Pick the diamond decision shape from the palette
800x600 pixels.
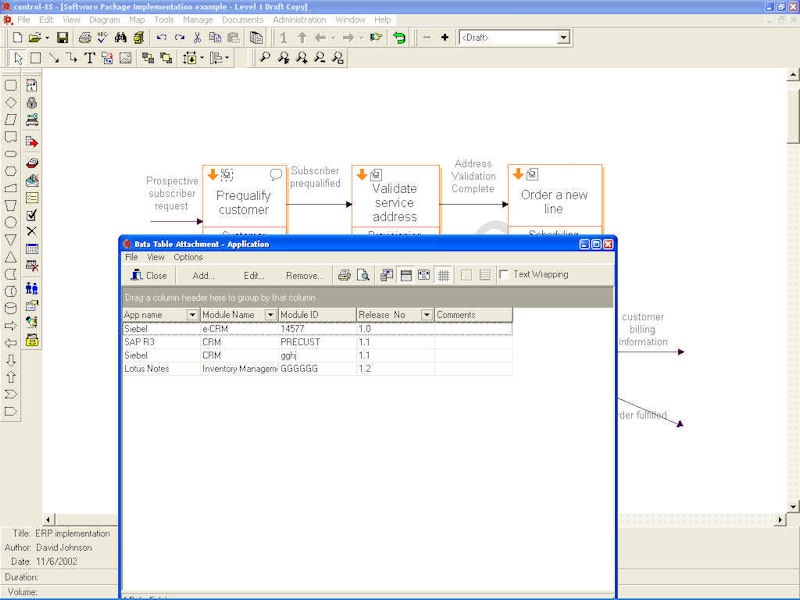11,103
